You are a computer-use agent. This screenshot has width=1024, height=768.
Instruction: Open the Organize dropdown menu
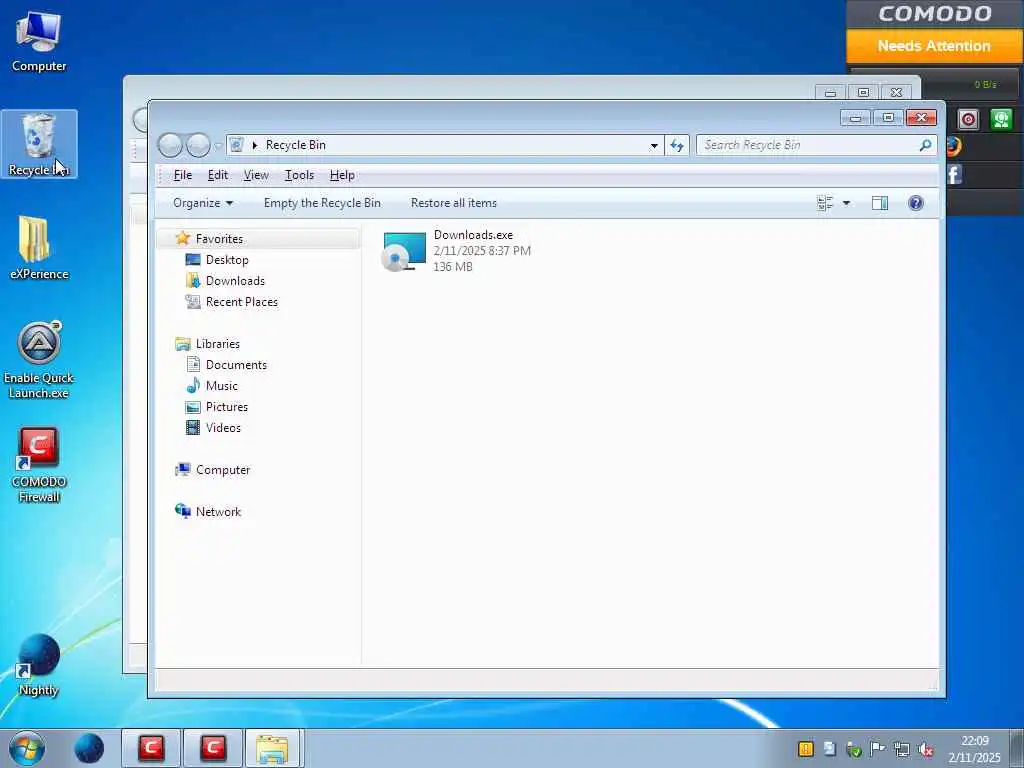[202, 203]
